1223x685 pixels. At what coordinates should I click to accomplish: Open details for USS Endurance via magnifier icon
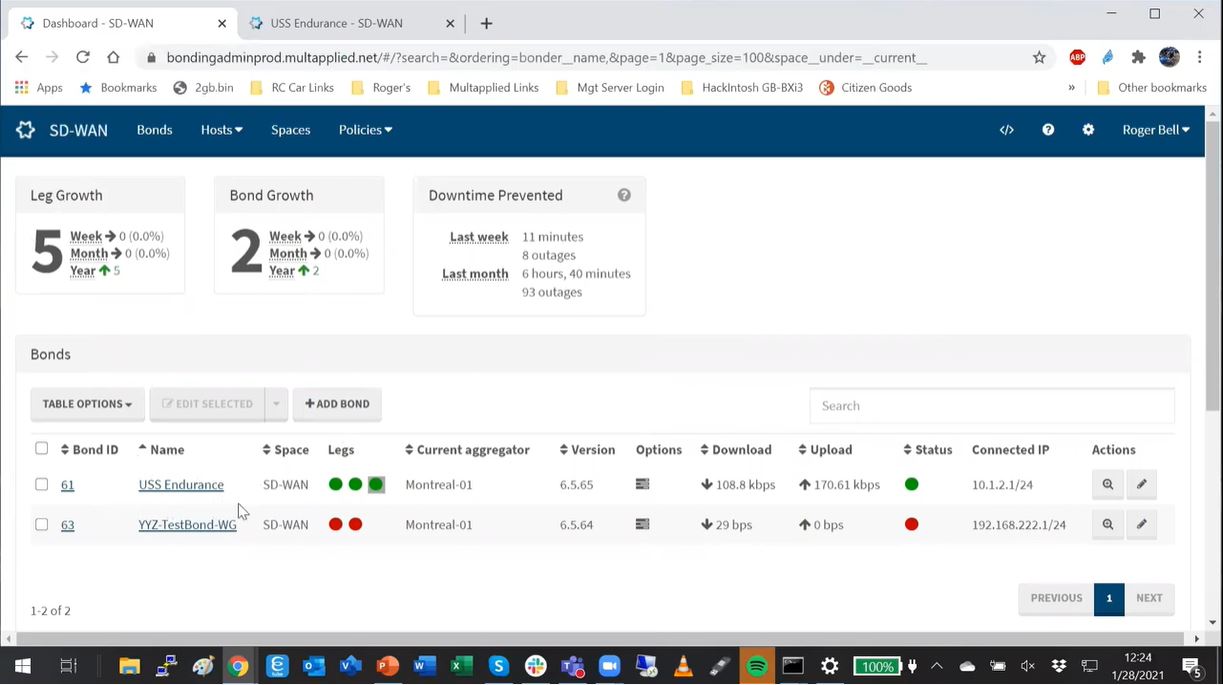coord(1107,484)
